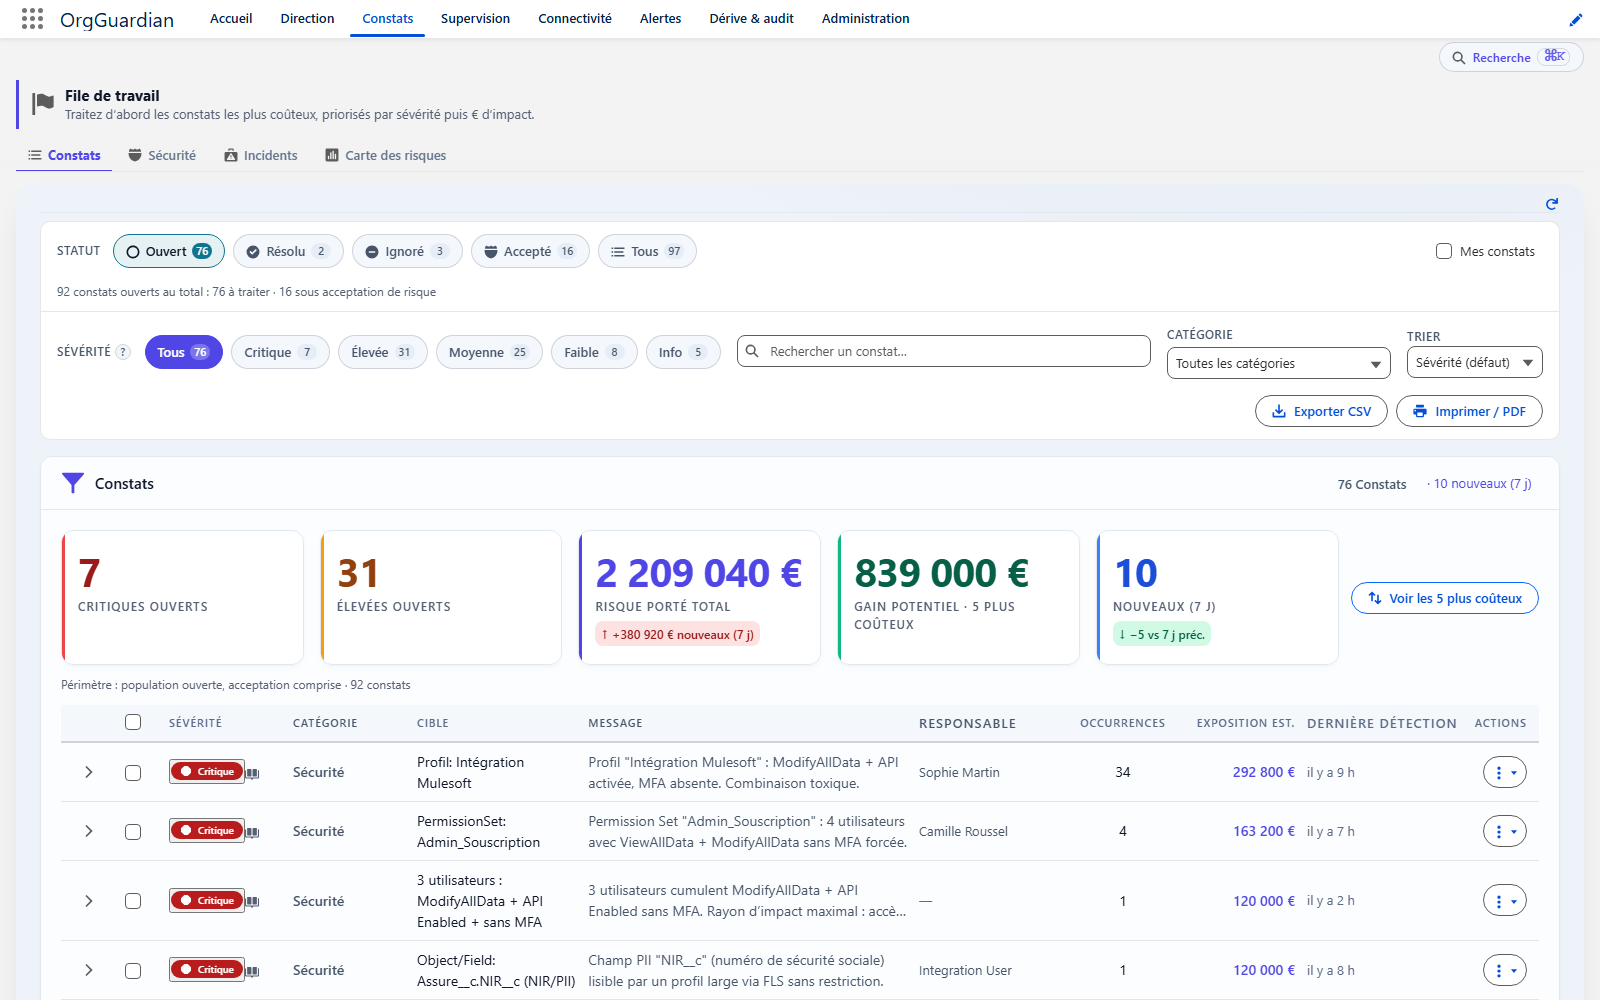The height and width of the screenshot is (1000, 1600).
Task: Open the Sévérité (défaut) sort dropdown
Action: [1475, 362]
